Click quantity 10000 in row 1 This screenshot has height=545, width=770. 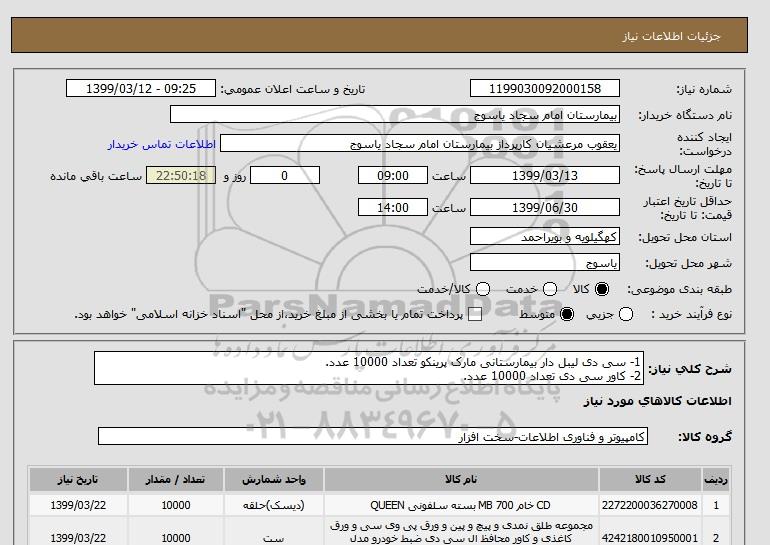(x=176, y=505)
